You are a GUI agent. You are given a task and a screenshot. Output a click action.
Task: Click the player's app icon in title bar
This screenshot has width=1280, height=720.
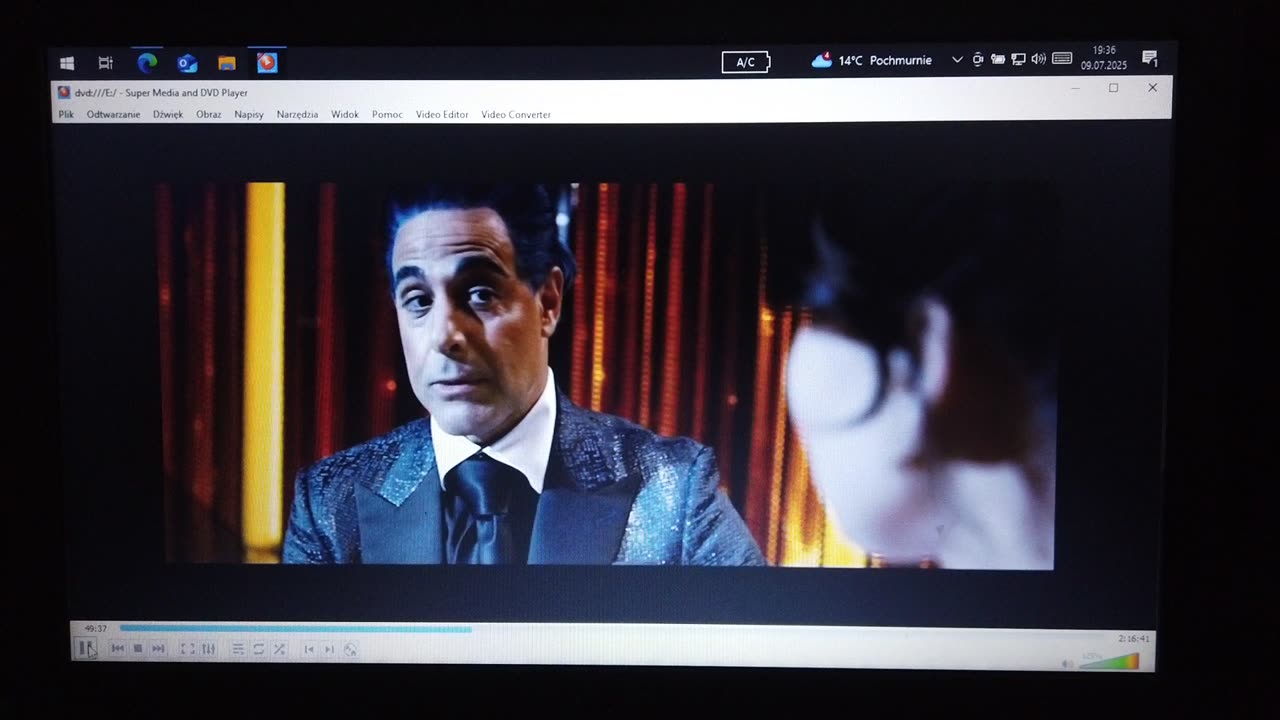pyautogui.click(x=64, y=92)
